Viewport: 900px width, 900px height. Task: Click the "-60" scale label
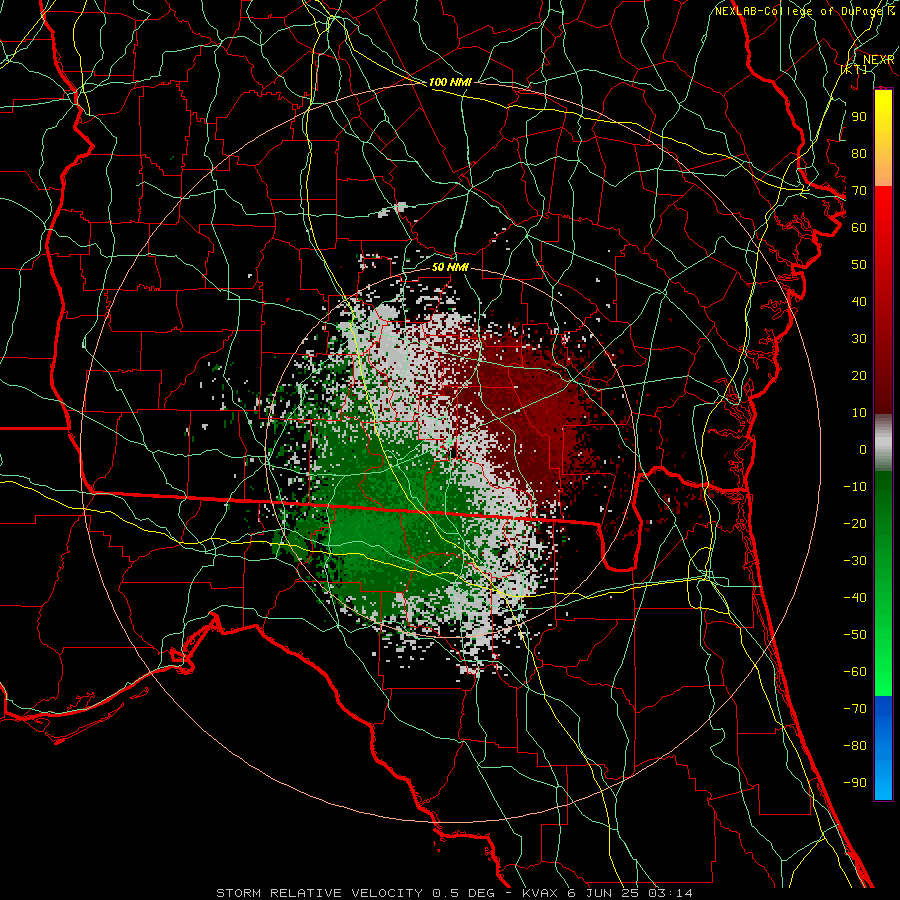[x=855, y=672]
